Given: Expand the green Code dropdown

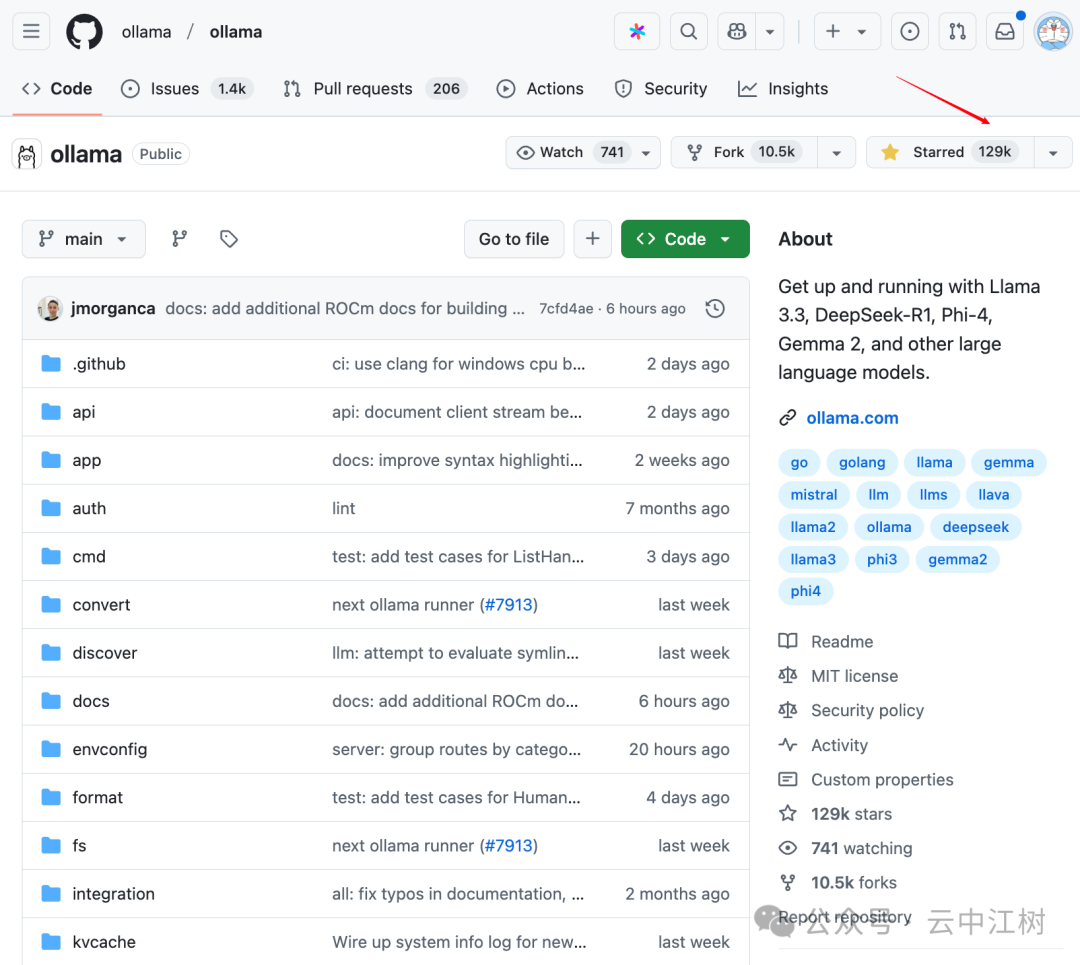Looking at the screenshot, I should click(685, 239).
